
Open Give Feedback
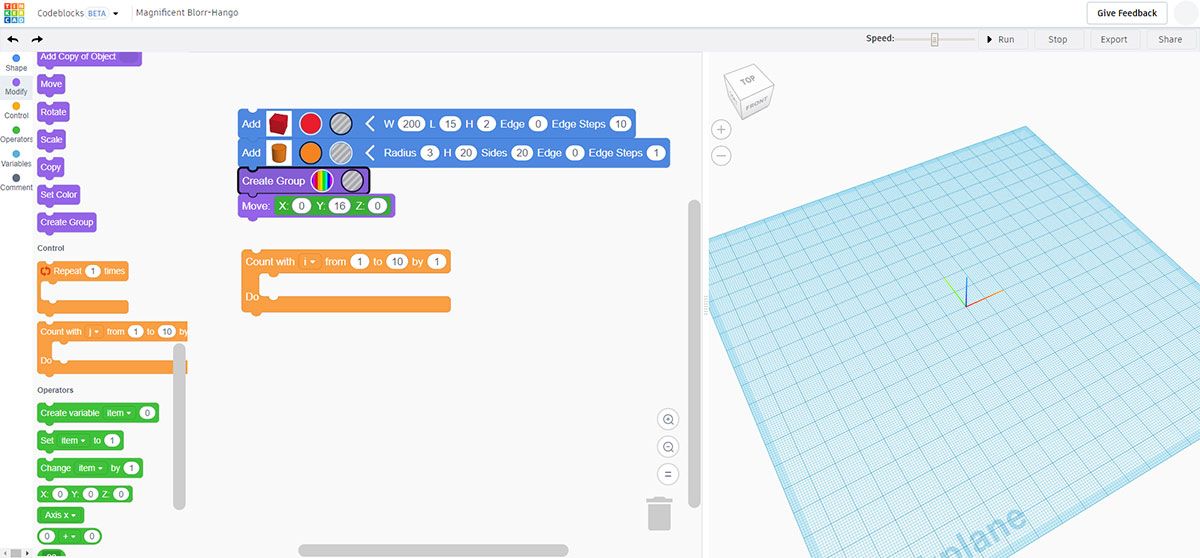(1127, 13)
